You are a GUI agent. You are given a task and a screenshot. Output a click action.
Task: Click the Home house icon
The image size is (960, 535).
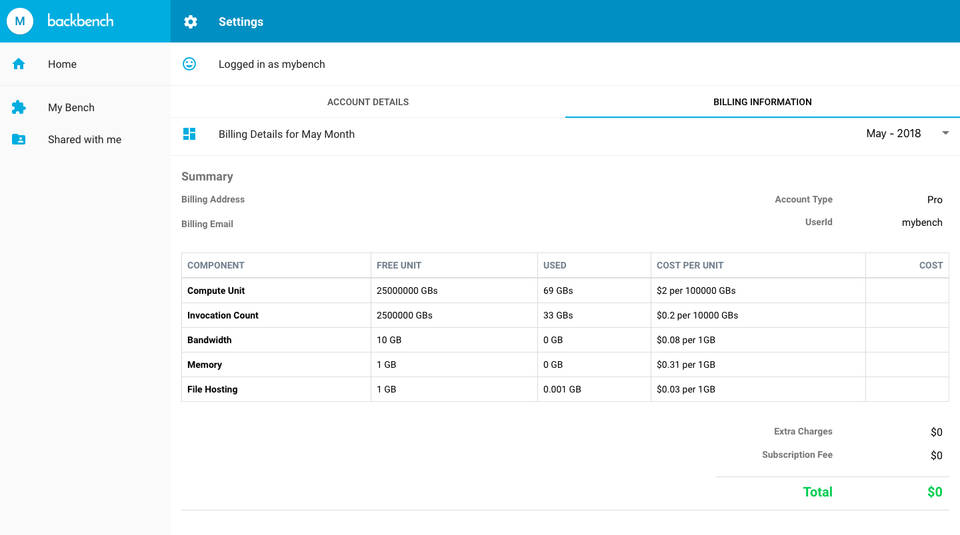click(18, 64)
